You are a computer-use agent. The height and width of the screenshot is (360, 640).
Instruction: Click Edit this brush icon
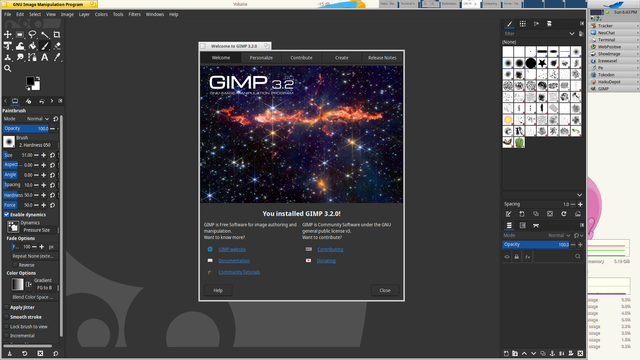(x=508, y=214)
